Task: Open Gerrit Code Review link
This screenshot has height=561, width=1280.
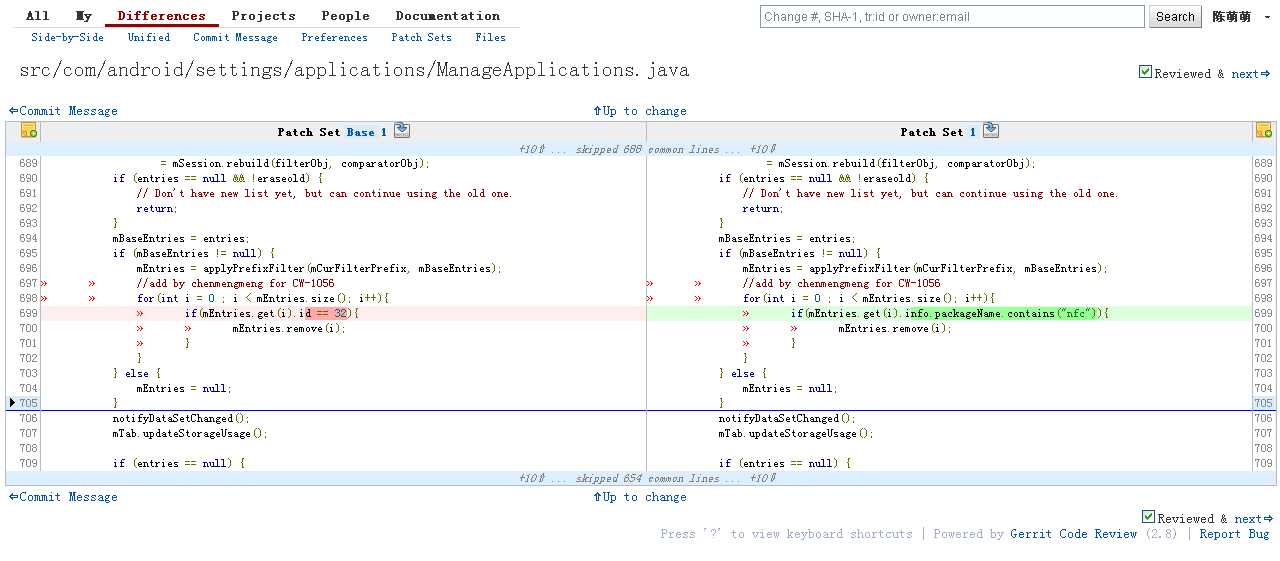Action: 1074,534
